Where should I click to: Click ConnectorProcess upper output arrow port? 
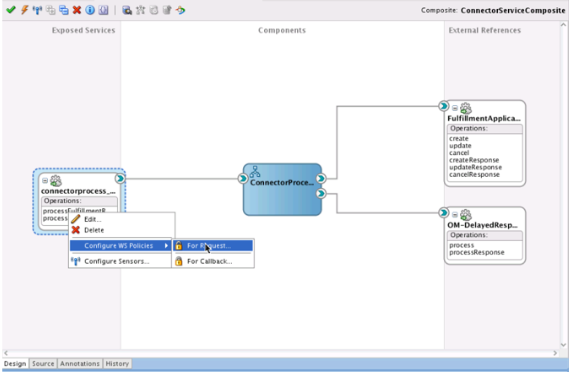pos(321,178)
